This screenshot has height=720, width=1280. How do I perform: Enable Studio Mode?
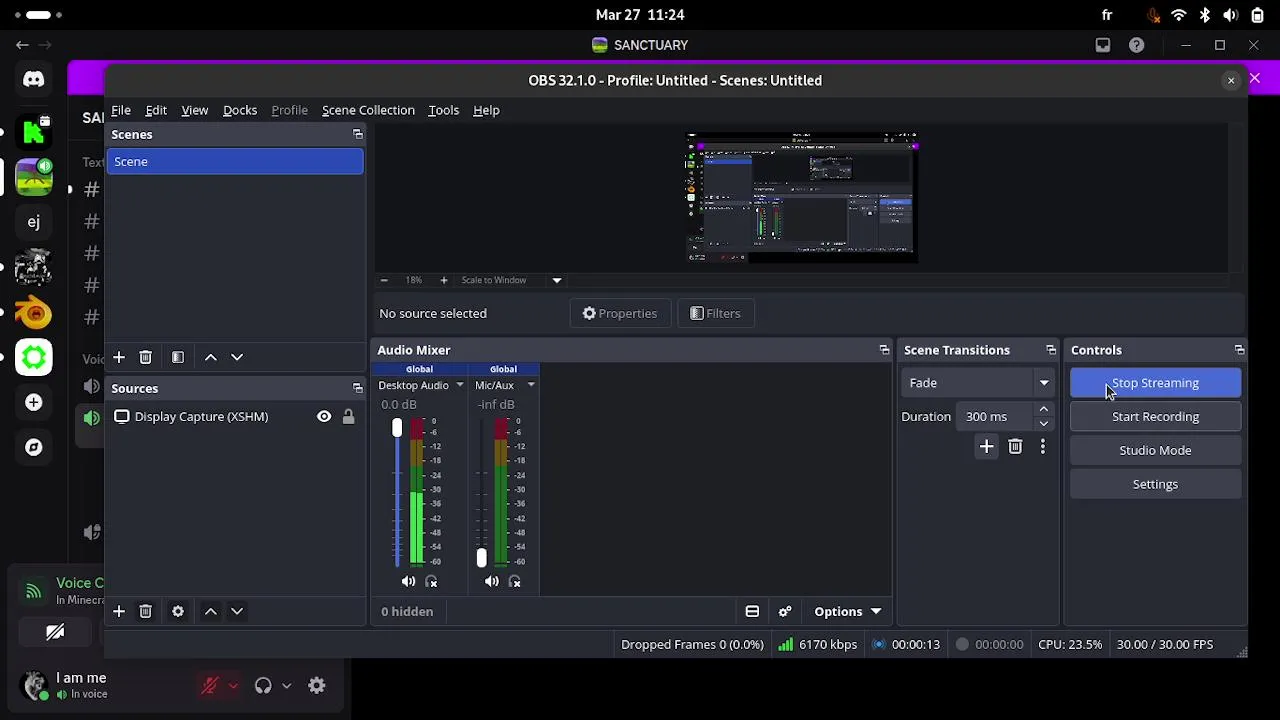(1155, 451)
